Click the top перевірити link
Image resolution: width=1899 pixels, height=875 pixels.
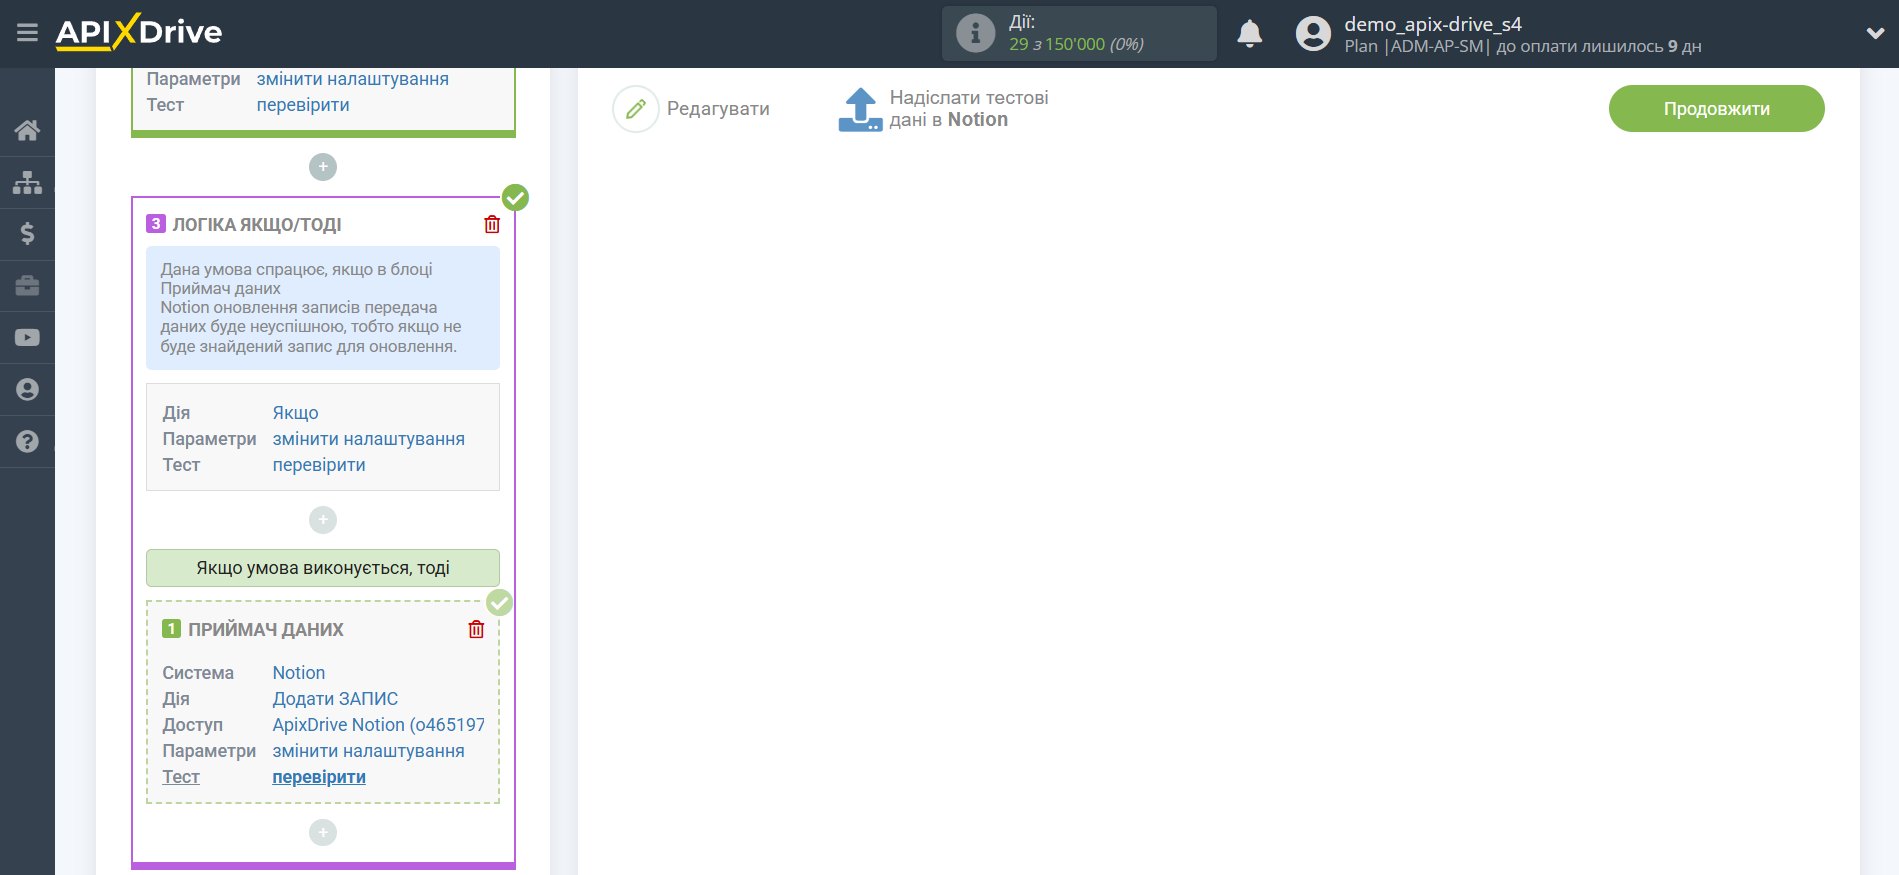tap(303, 105)
